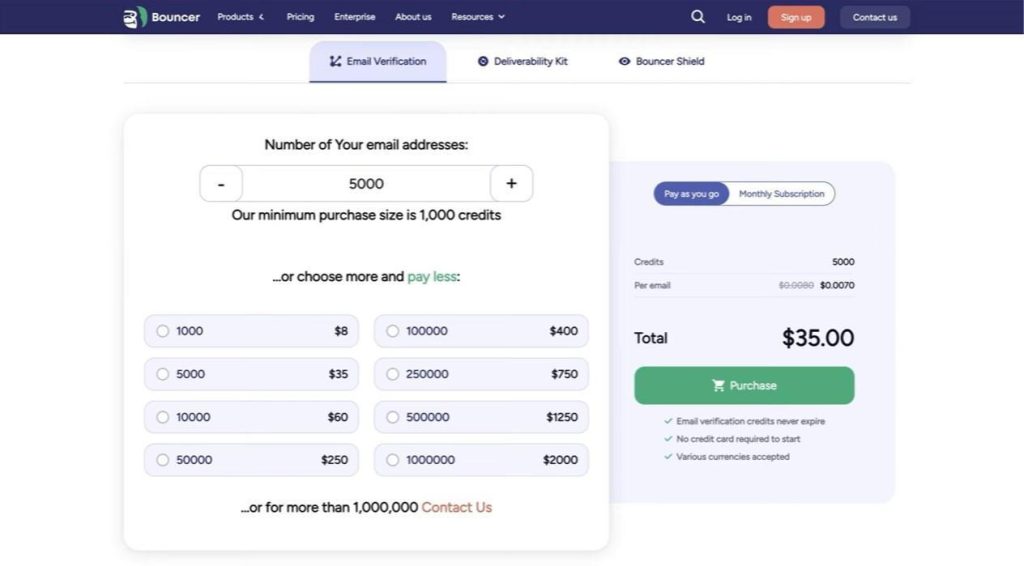Click the Bouncer Shield eye icon

click(624, 61)
